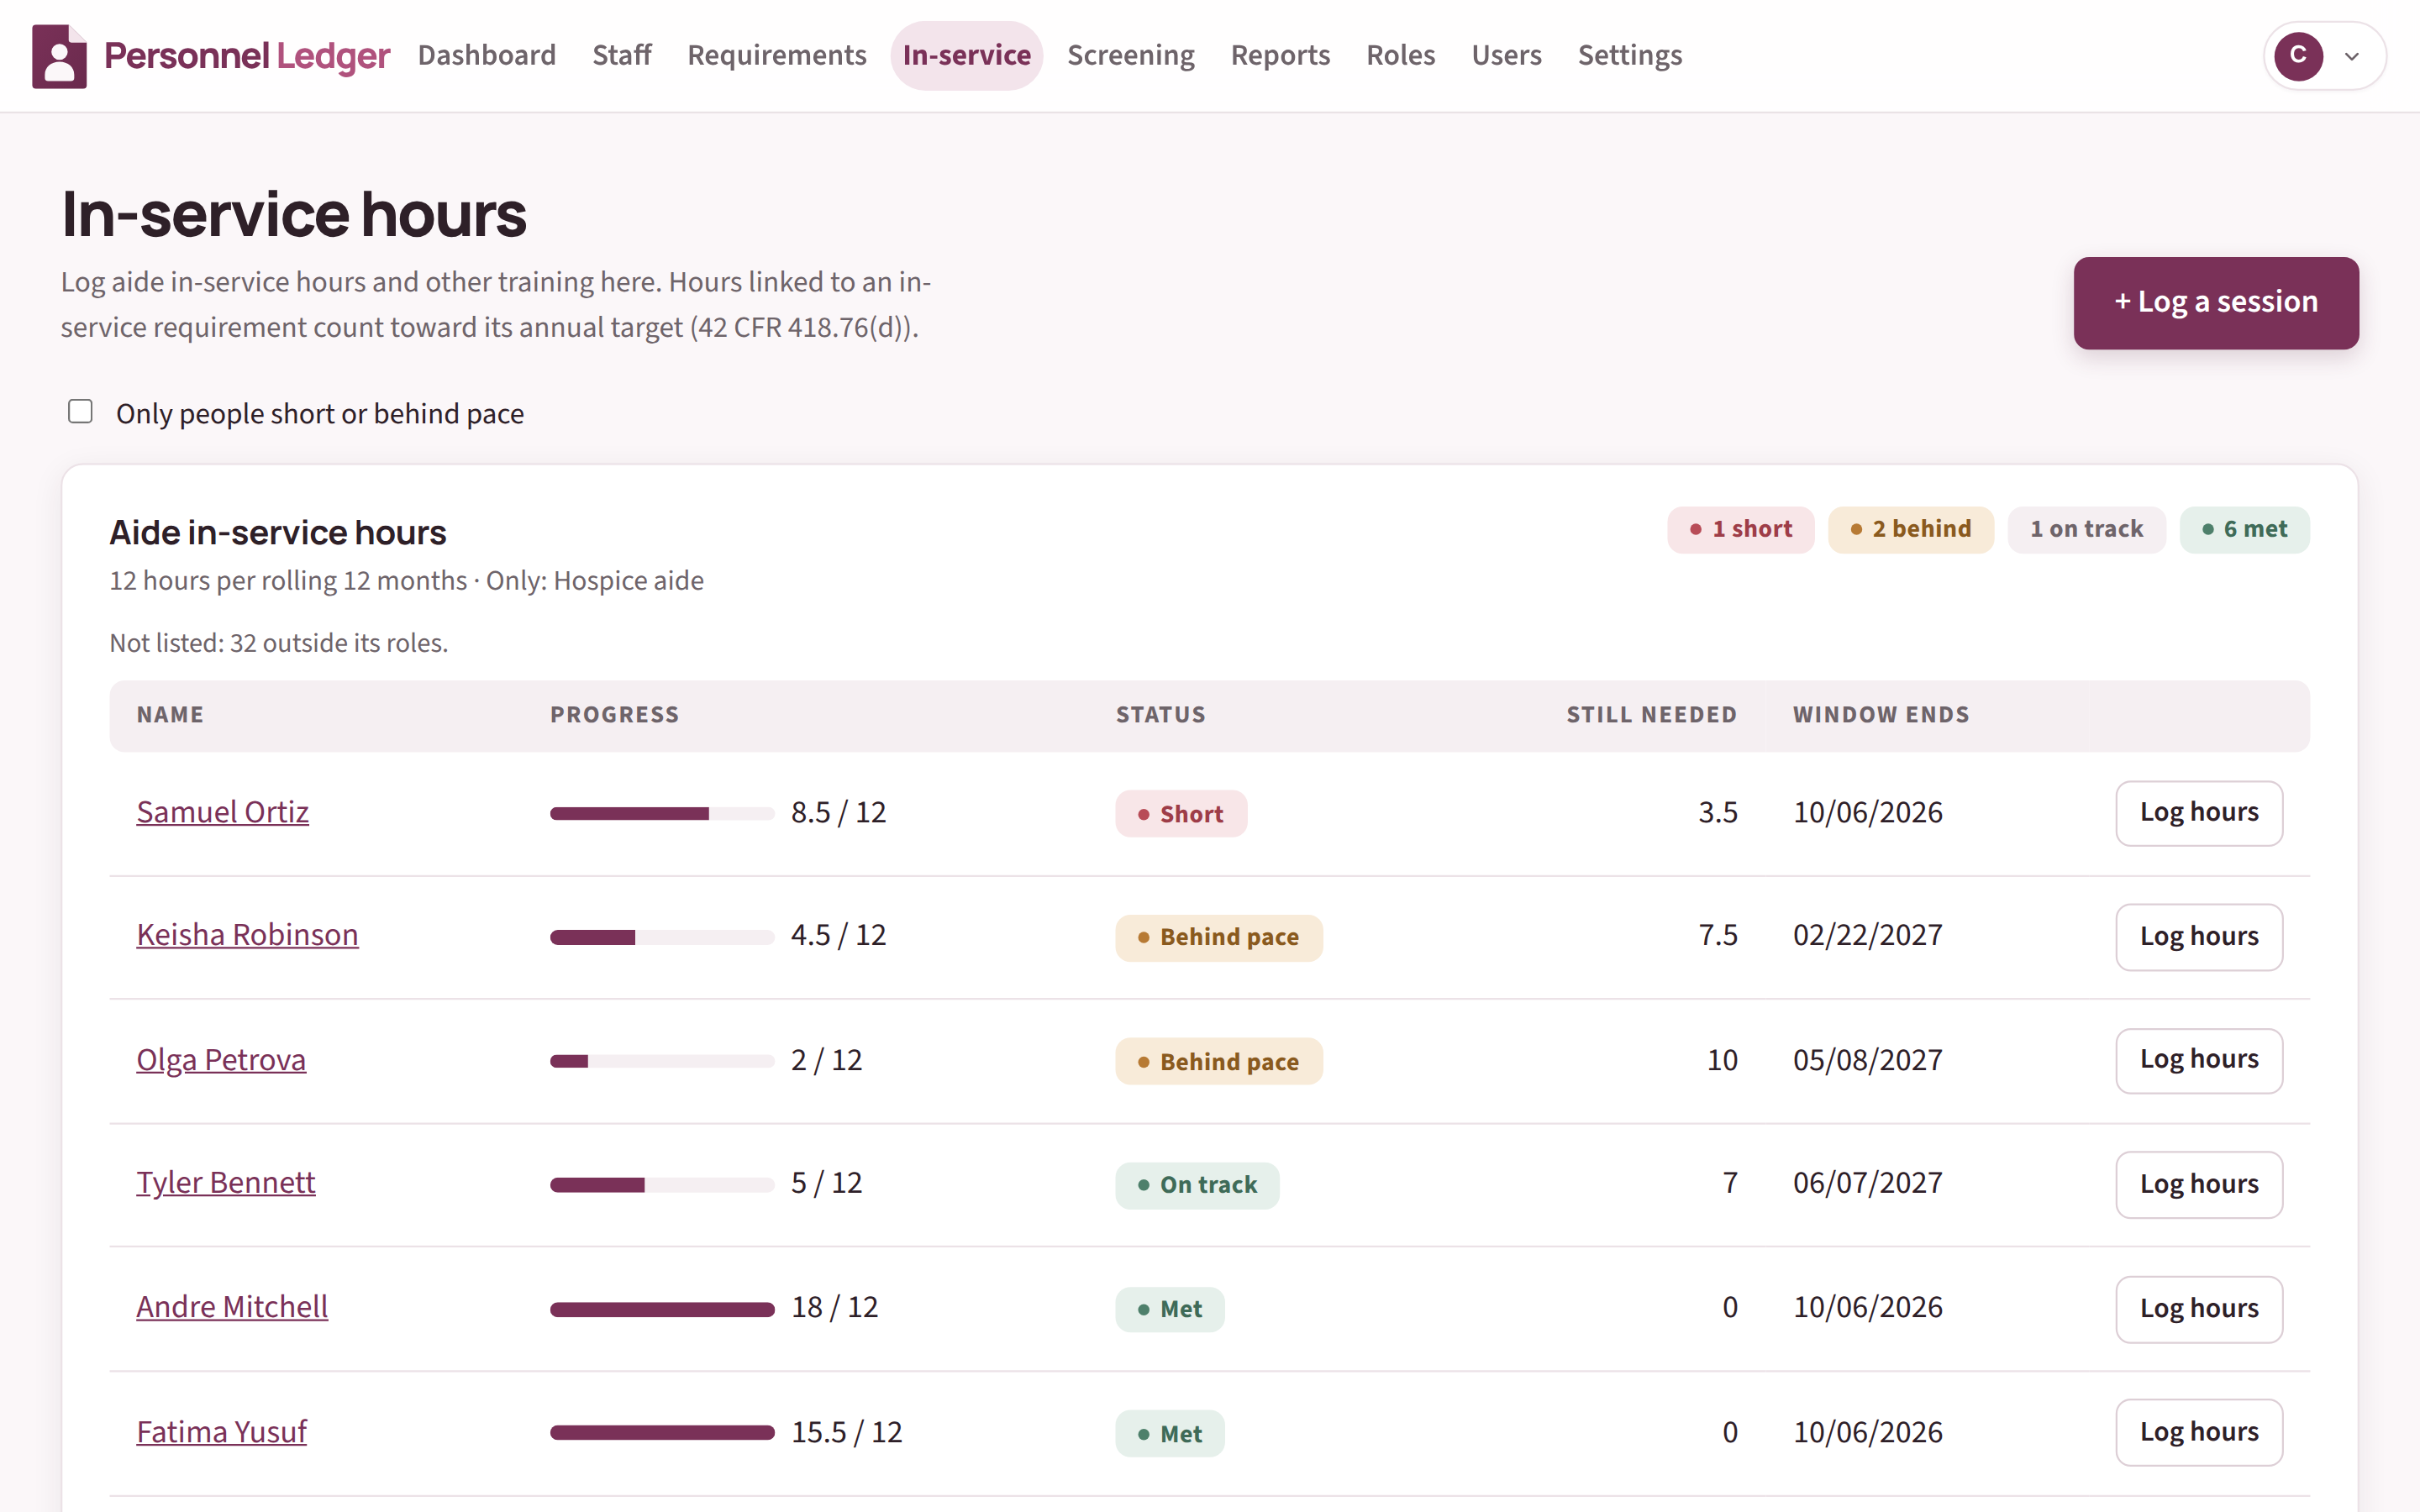2420x1512 pixels.
Task: Click the 02/22/2027 window end date
Action: 1867,935
